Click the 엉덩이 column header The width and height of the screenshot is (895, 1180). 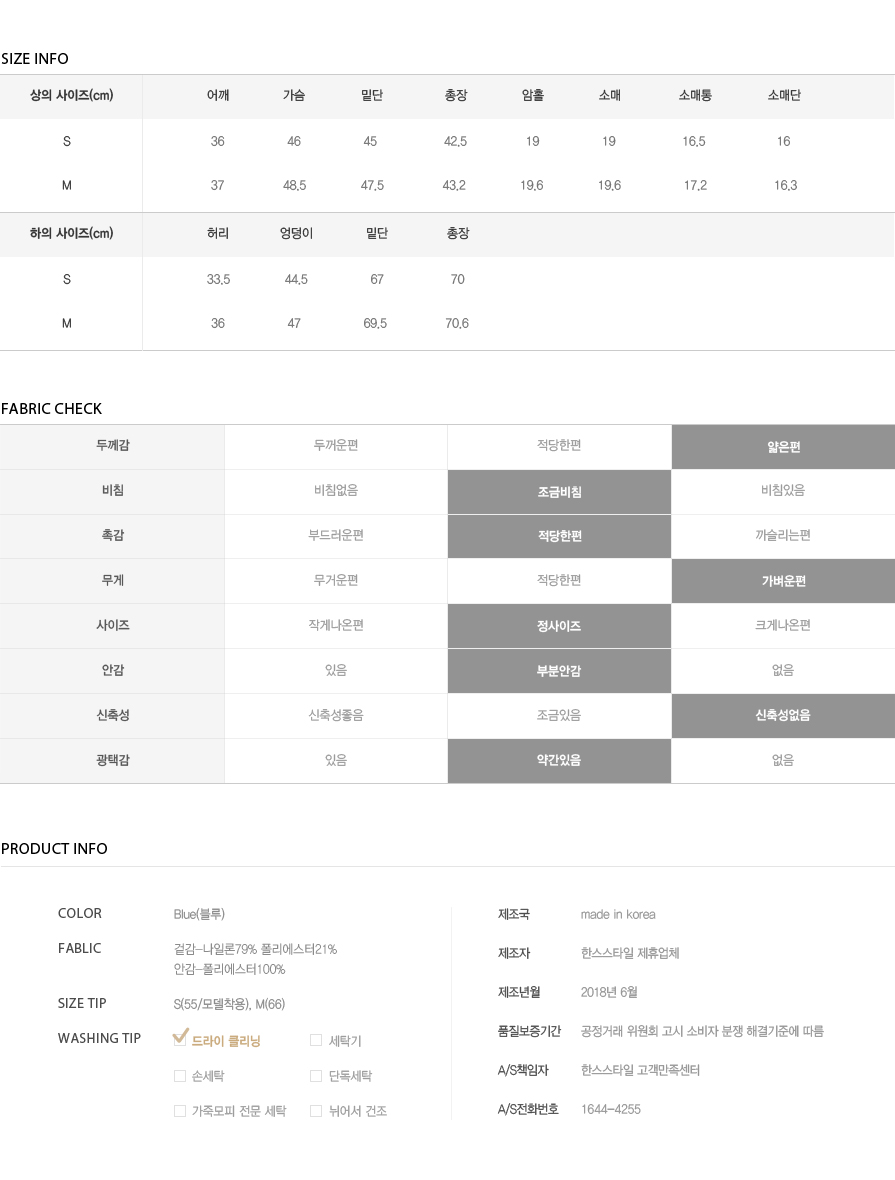click(296, 233)
